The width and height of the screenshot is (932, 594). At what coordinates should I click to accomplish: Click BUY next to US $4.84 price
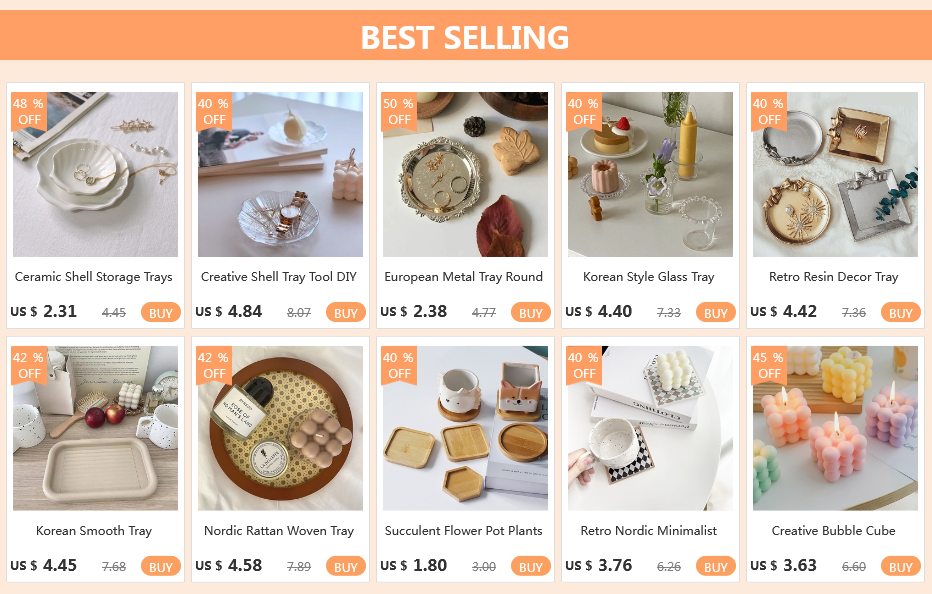pos(345,313)
